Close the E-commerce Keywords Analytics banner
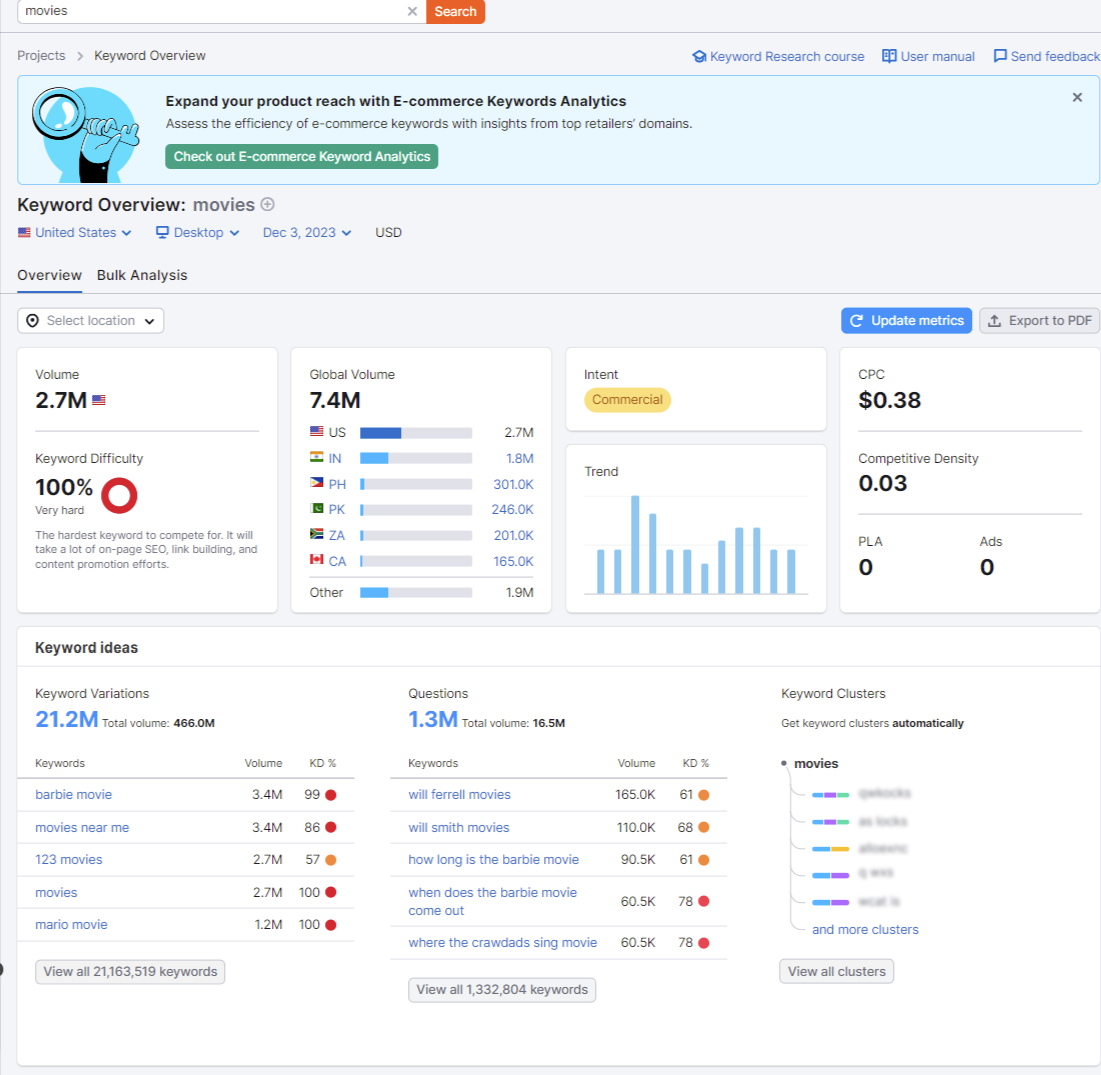The height and width of the screenshot is (1075, 1101). (x=1077, y=97)
